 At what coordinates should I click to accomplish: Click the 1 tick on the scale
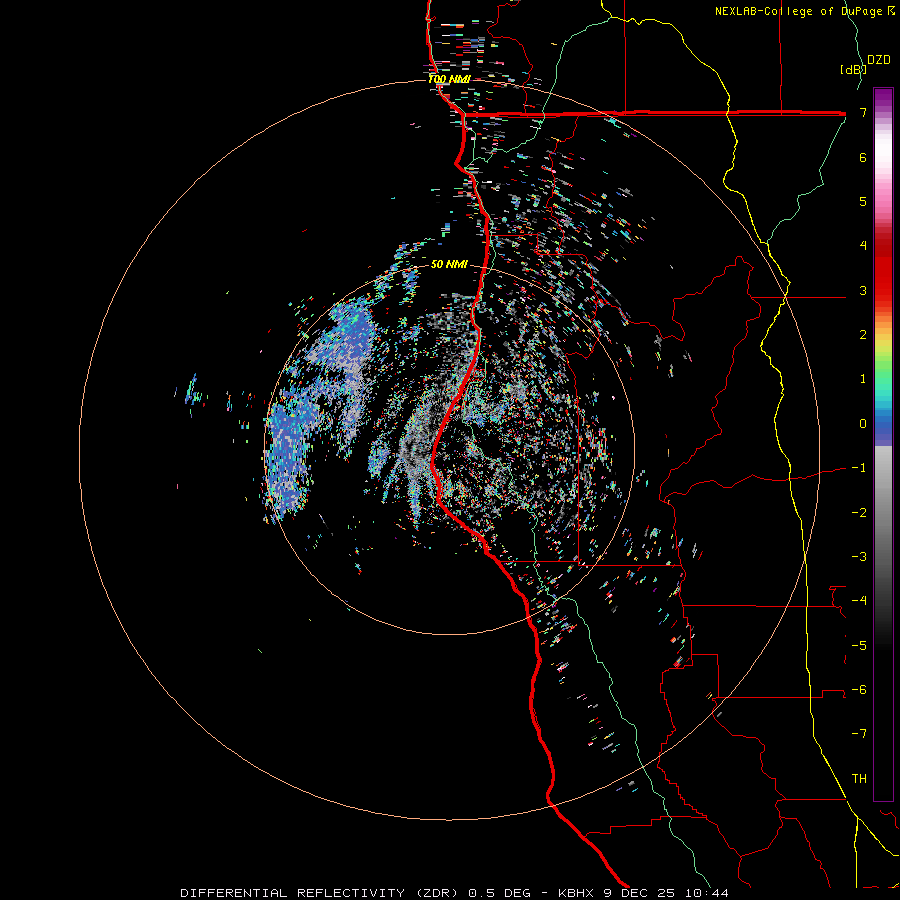pos(863,379)
